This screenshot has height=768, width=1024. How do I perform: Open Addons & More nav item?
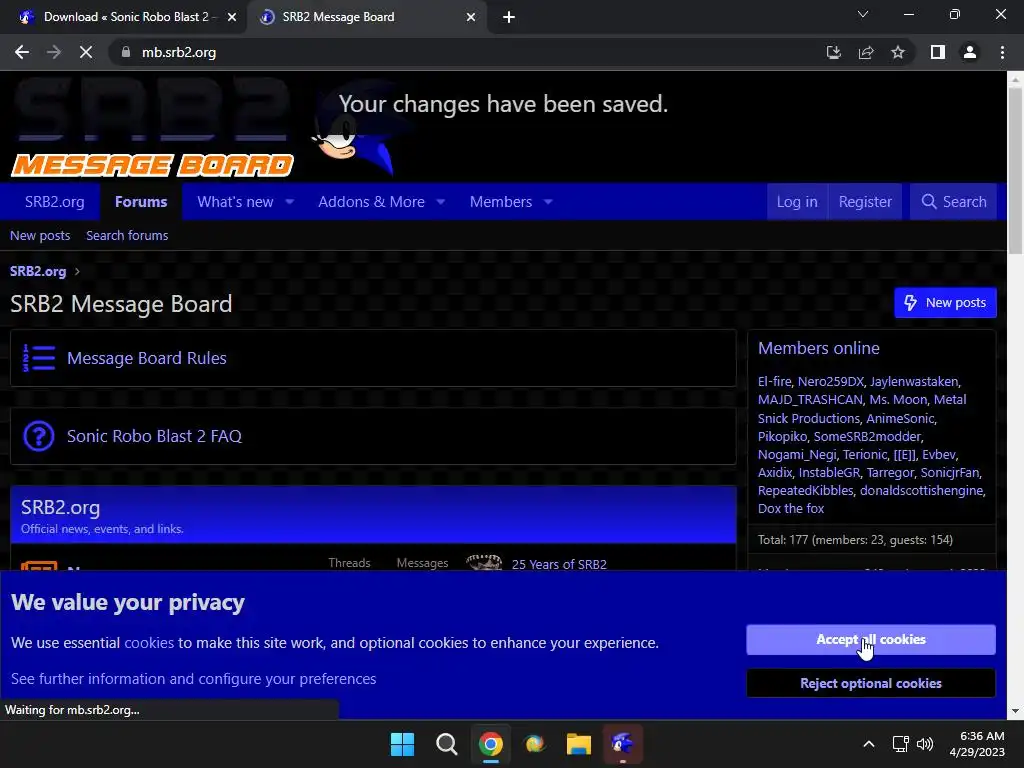pos(371,202)
